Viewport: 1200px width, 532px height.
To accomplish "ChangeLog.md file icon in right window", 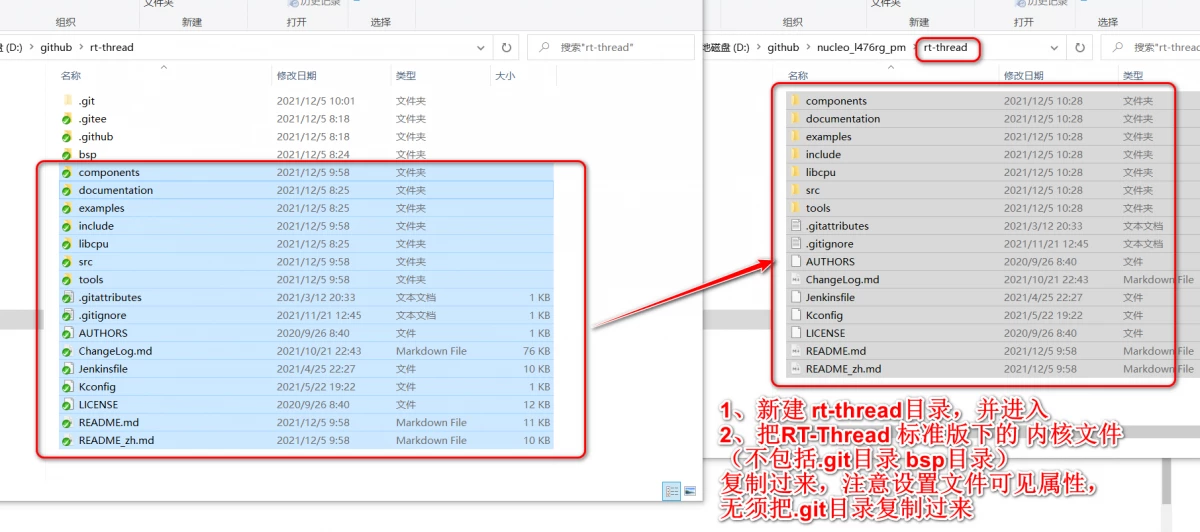I will tap(795, 280).
